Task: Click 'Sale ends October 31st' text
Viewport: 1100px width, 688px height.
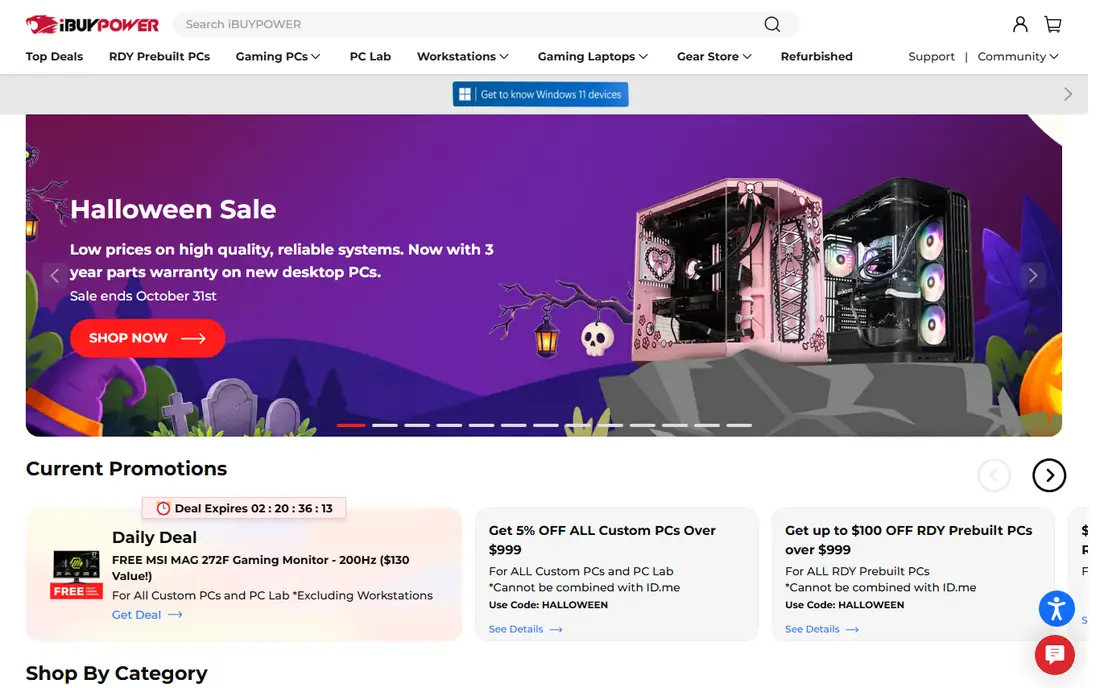Action: 143,296
